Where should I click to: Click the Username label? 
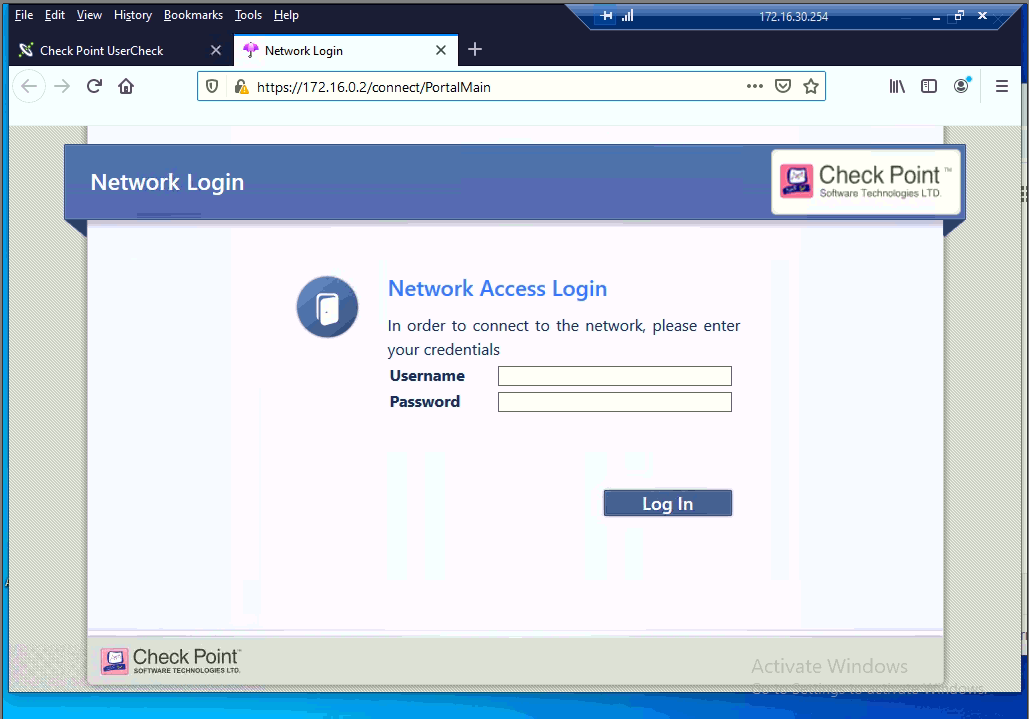[427, 376]
